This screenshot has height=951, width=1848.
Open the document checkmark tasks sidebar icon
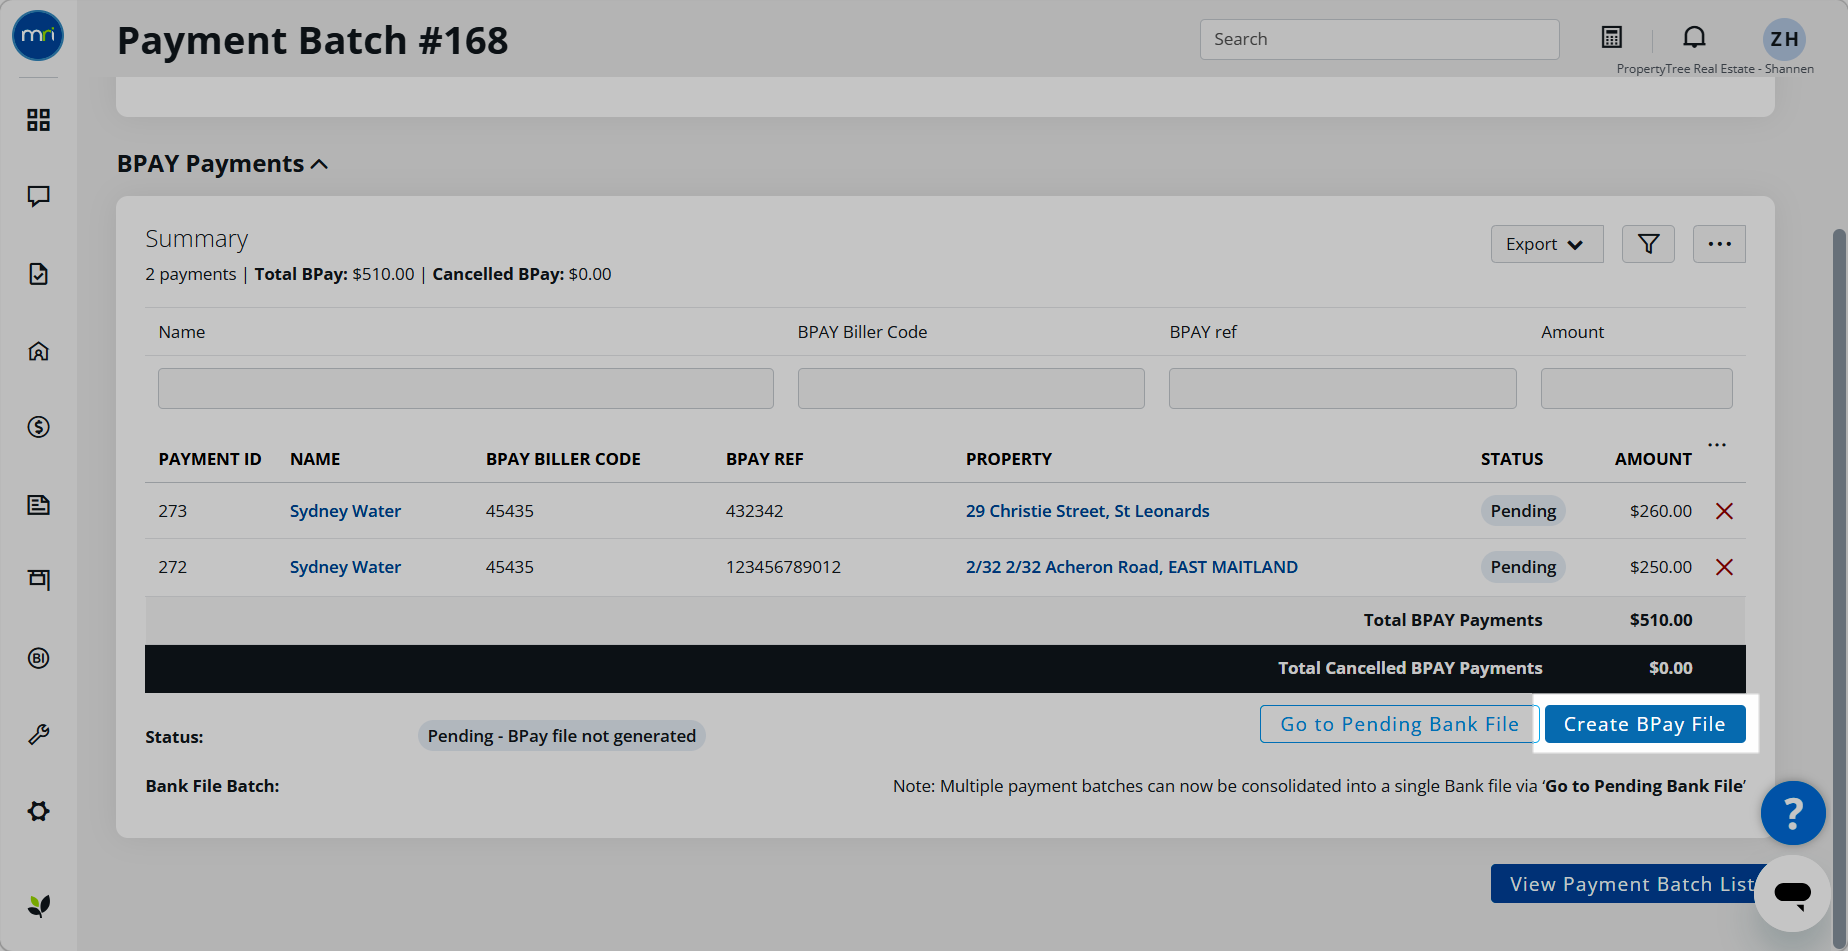[38, 274]
